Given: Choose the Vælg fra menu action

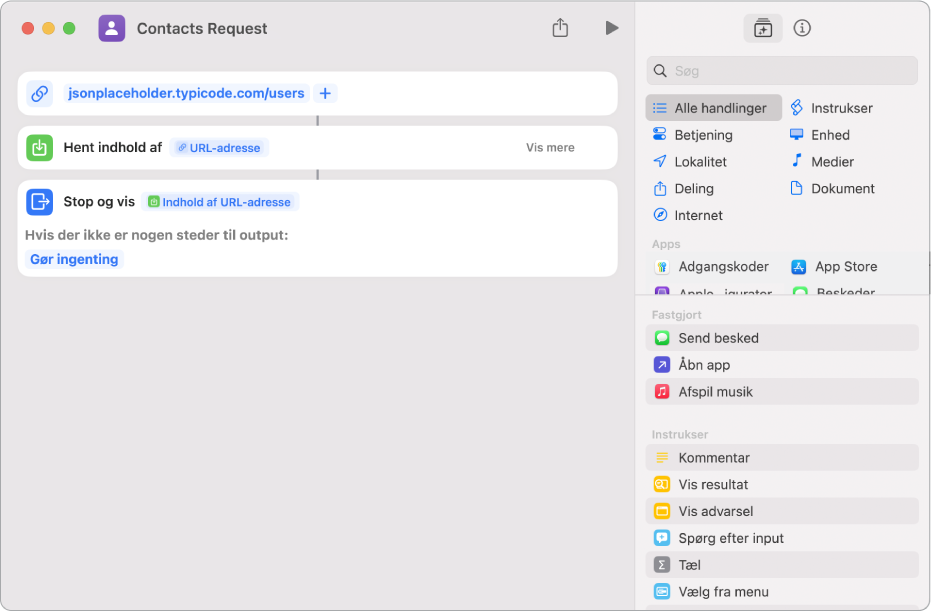Looking at the screenshot, I should pyautogui.click(x=782, y=592).
